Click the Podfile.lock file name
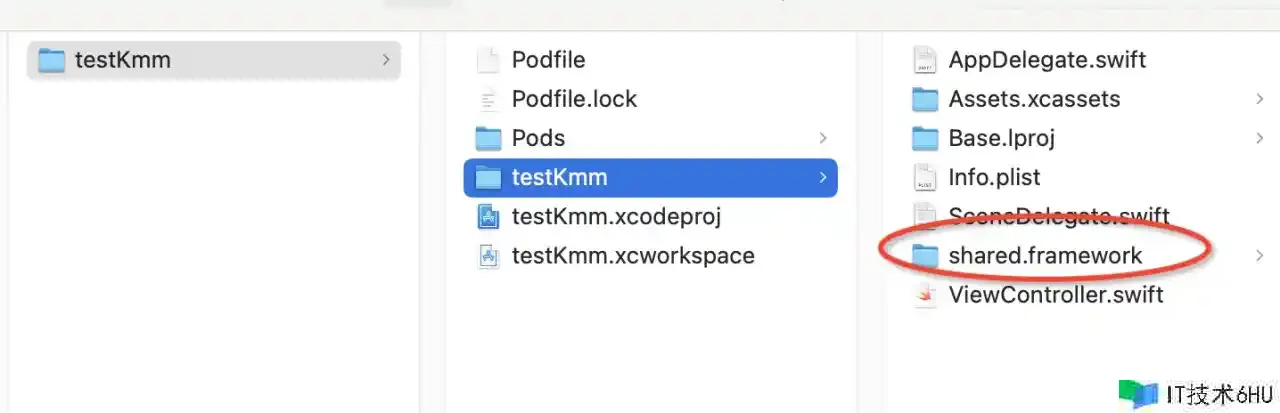This screenshot has height=413, width=1280. click(574, 99)
